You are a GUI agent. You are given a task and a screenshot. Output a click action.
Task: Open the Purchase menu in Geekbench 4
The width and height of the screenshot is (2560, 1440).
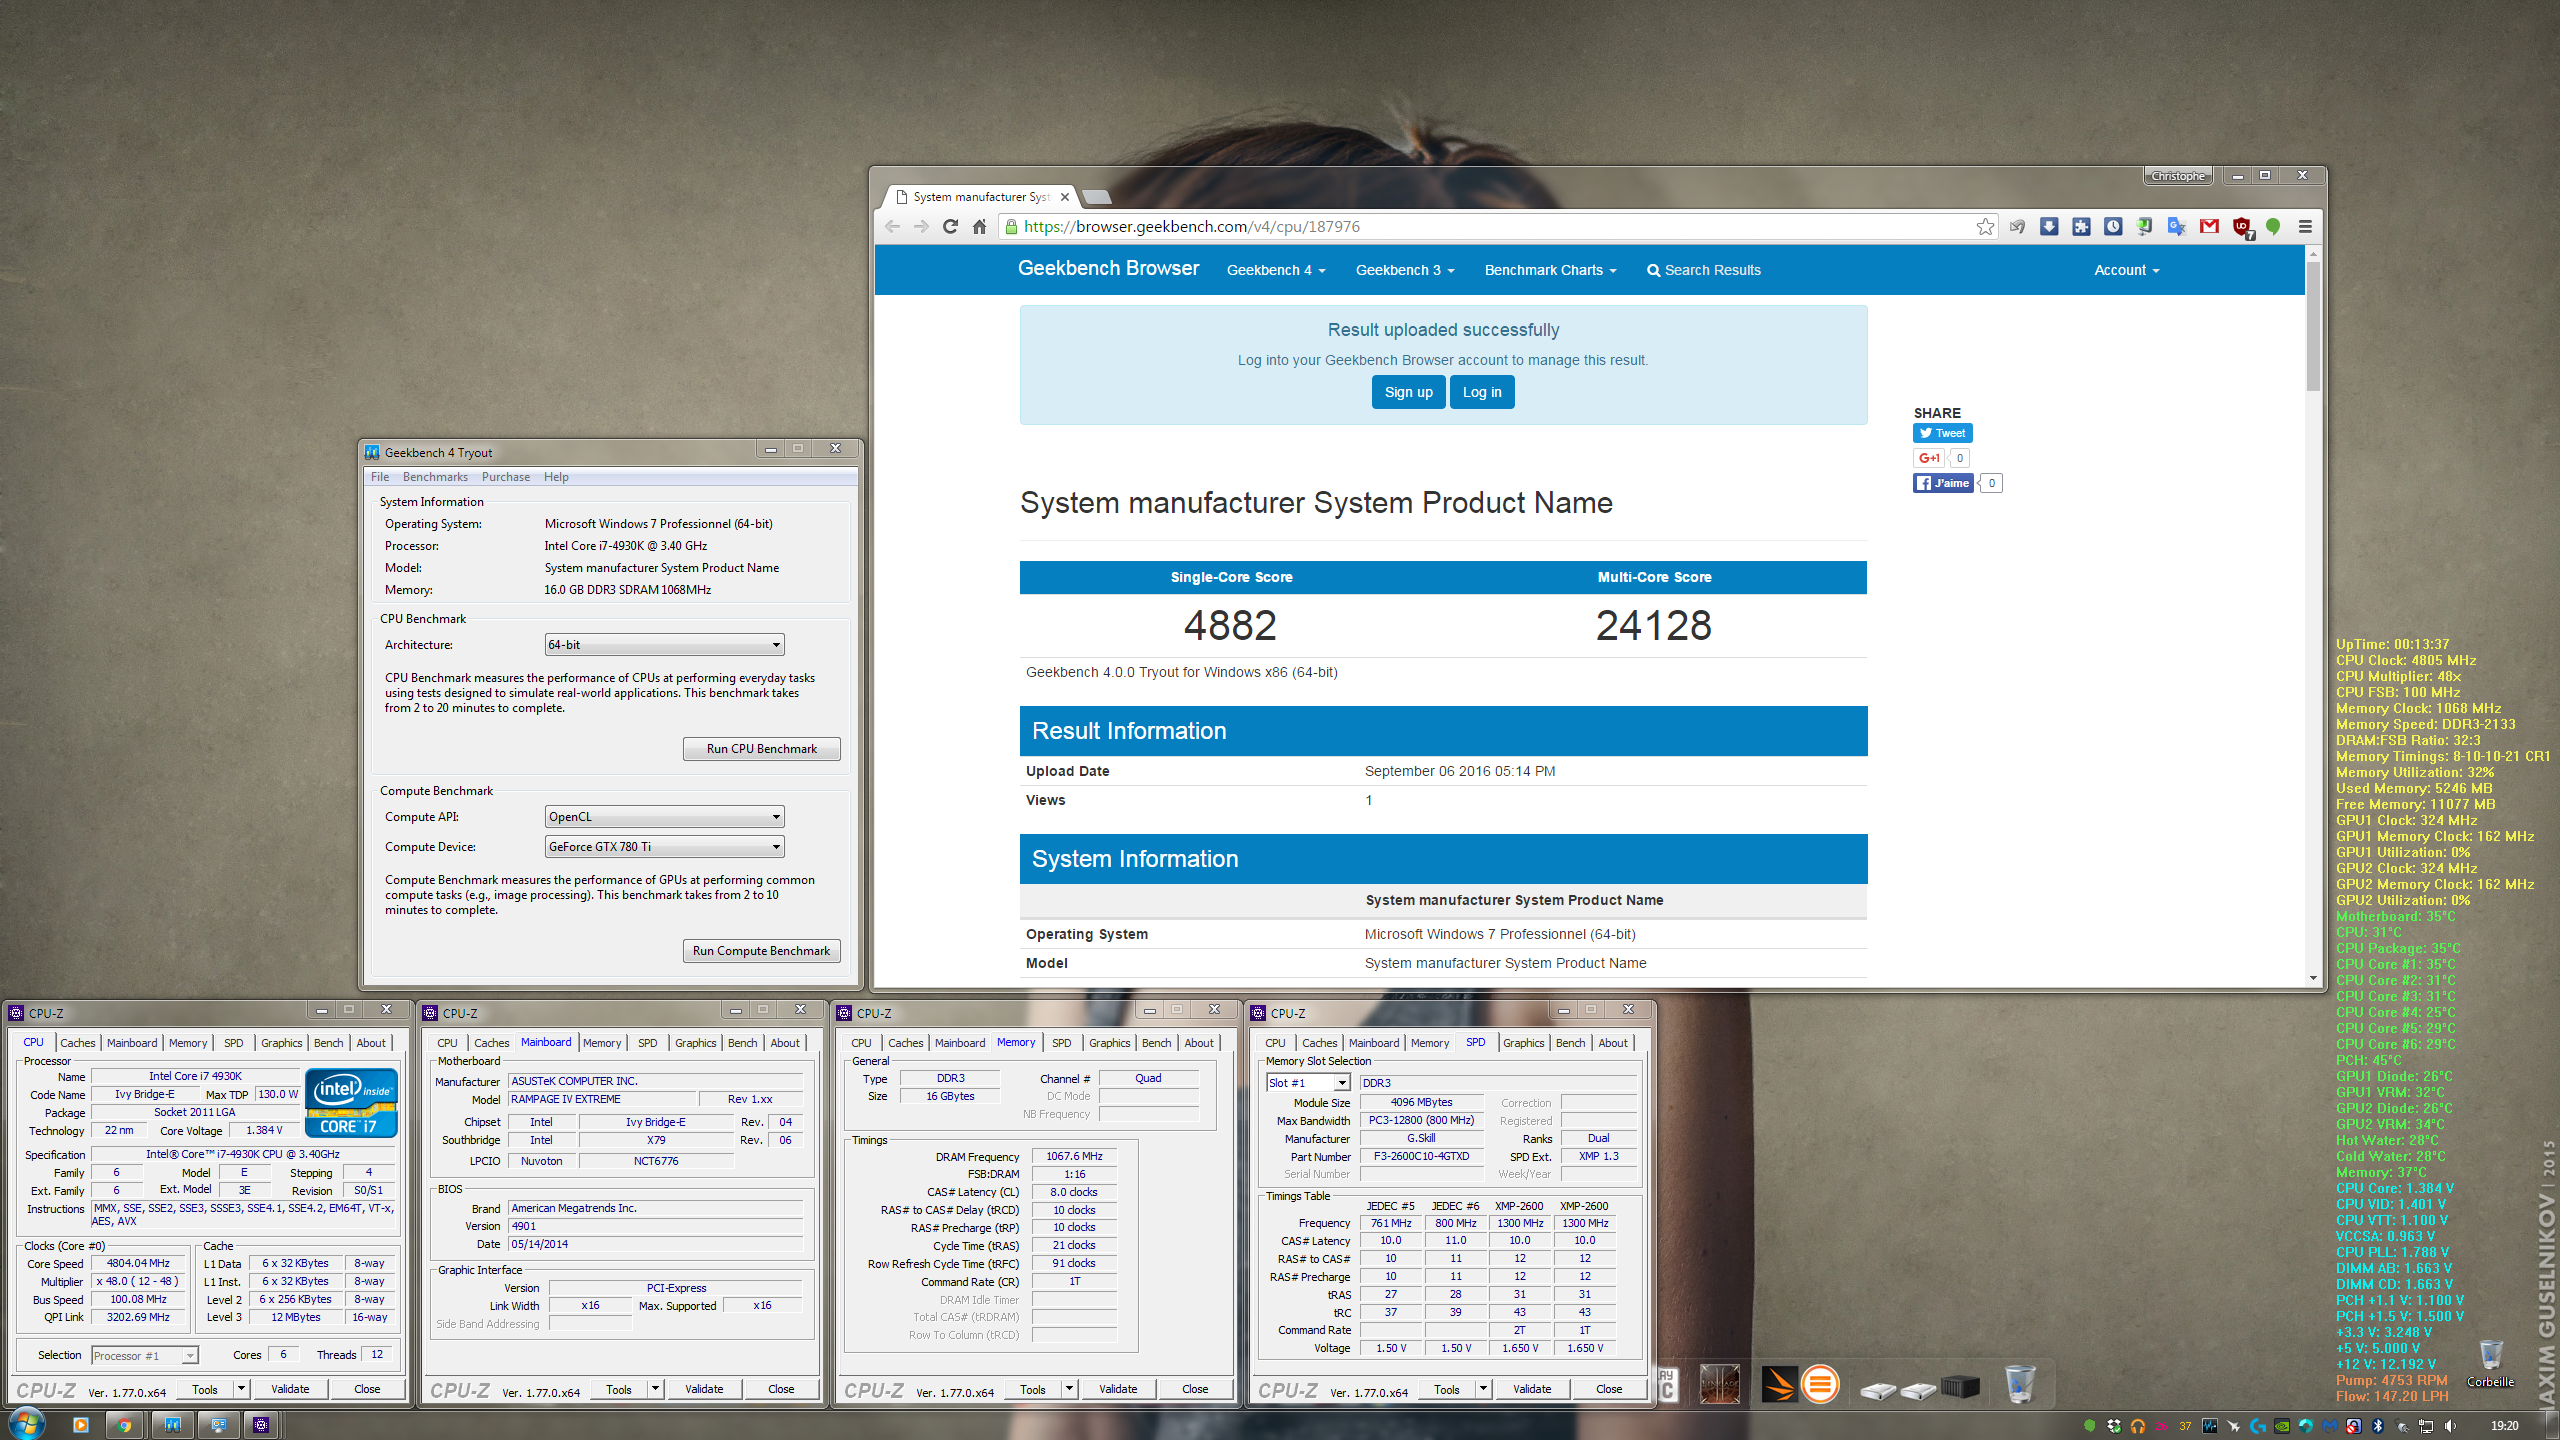[506, 477]
